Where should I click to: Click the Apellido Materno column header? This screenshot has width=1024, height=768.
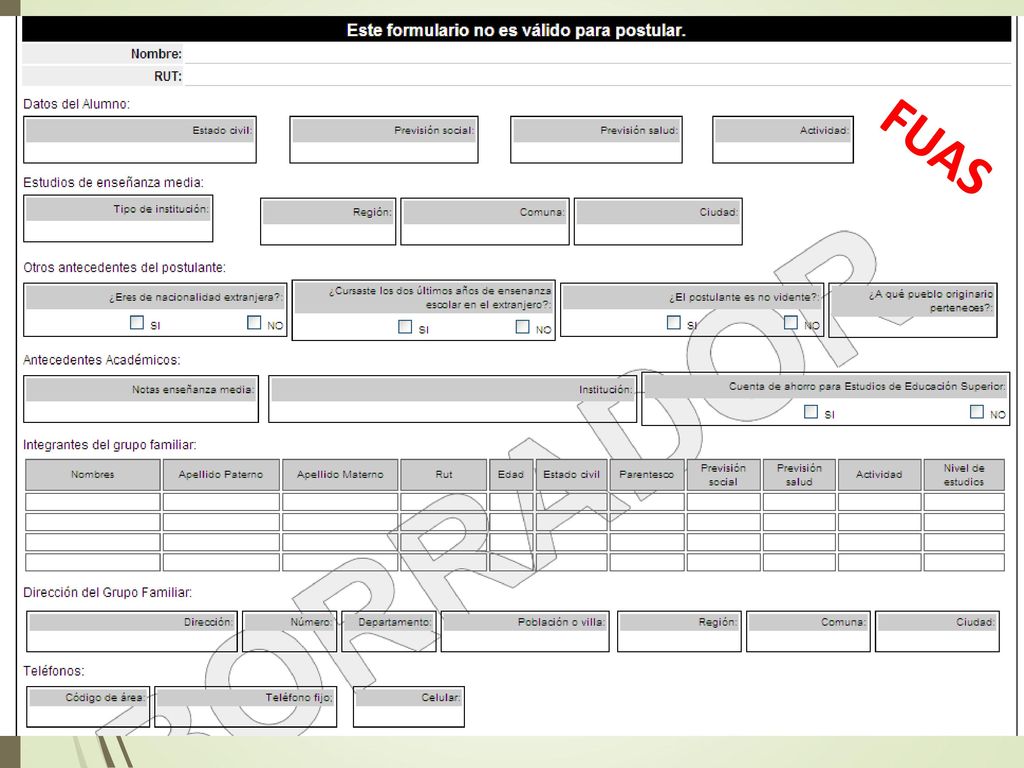[340, 475]
